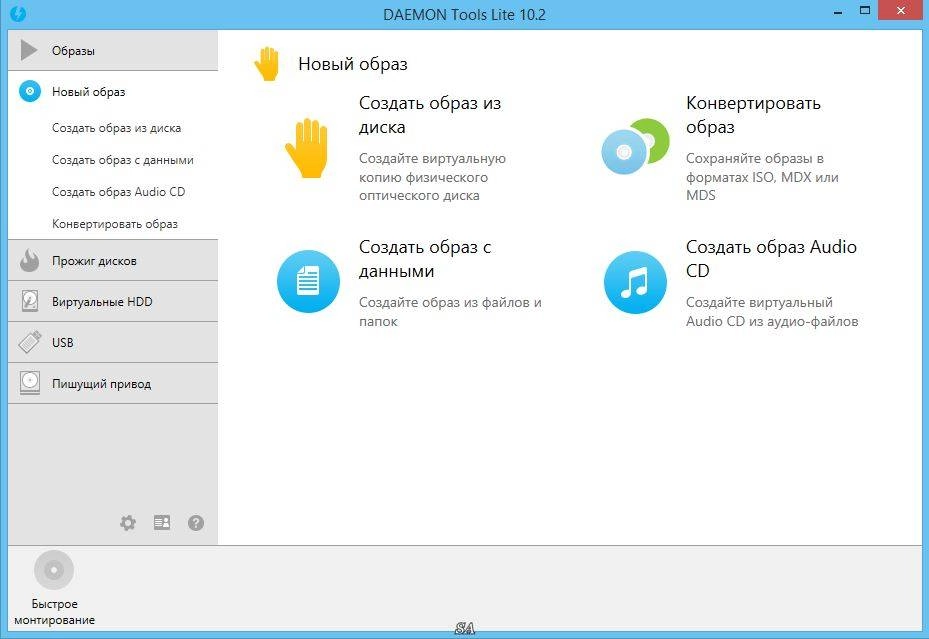Click the Новый образ page title text
The height and width of the screenshot is (639, 929).
pyautogui.click(x=353, y=64)
